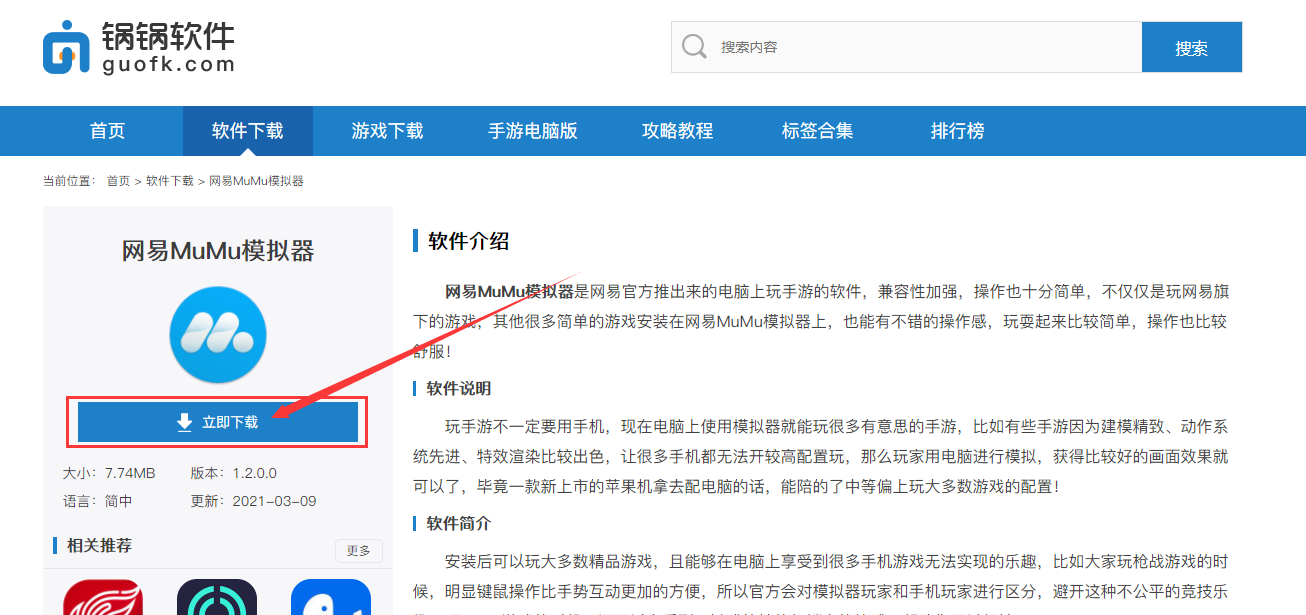
Task: Click 首页 breadcrumb link
Action: click(118, 181)
